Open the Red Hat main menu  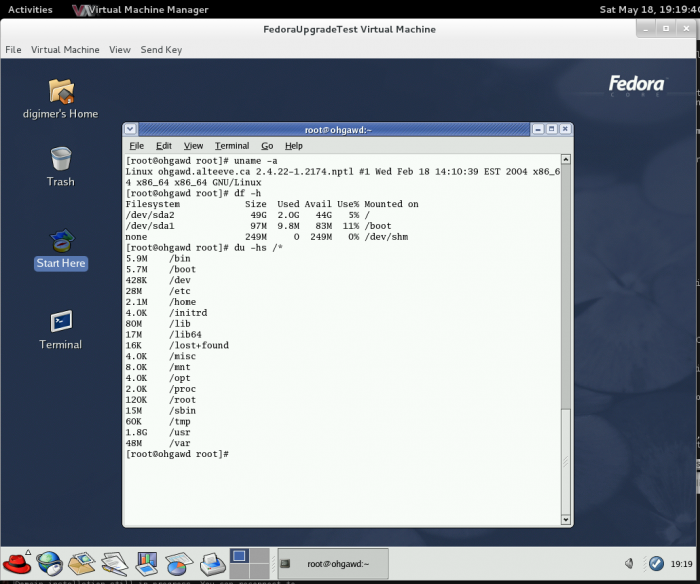(18, 563)
